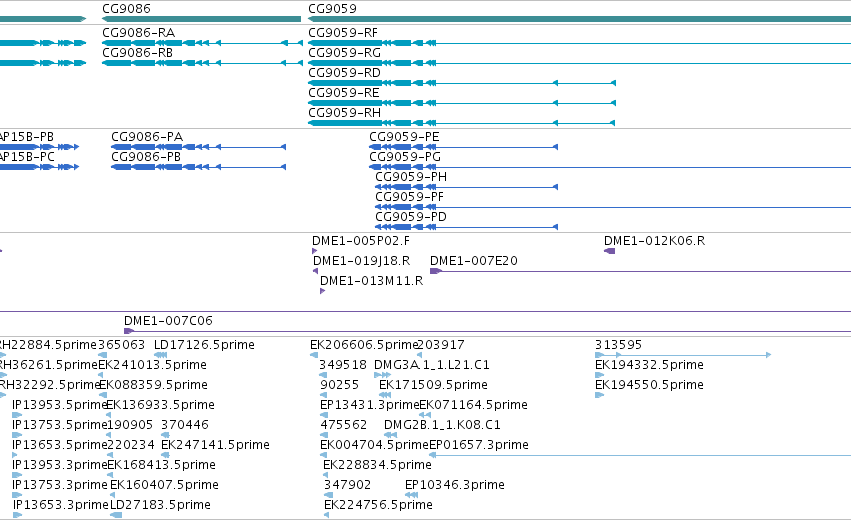Click the EK088359.5prime EST label
The image size is (851, 520).
(x=154, y=385)
